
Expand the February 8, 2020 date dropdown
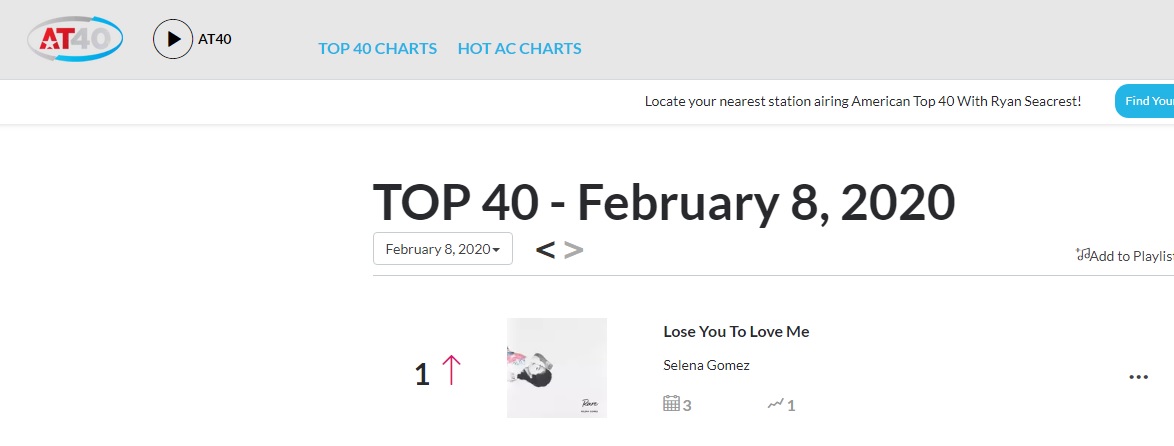pos(442,249)
